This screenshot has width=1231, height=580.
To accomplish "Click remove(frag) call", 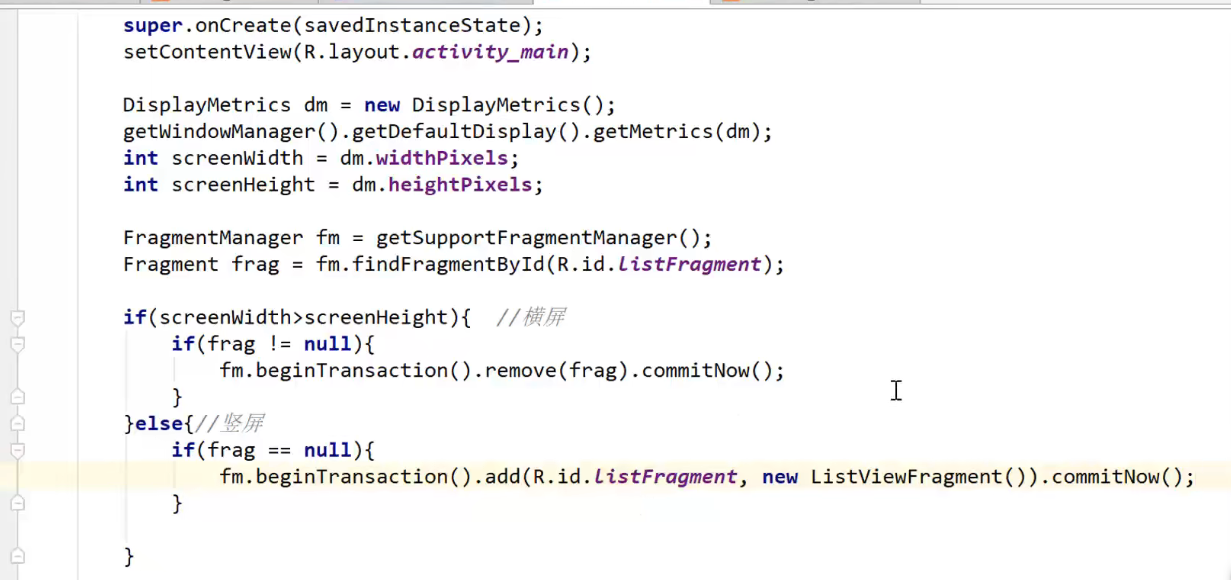I will coord(557,371).
